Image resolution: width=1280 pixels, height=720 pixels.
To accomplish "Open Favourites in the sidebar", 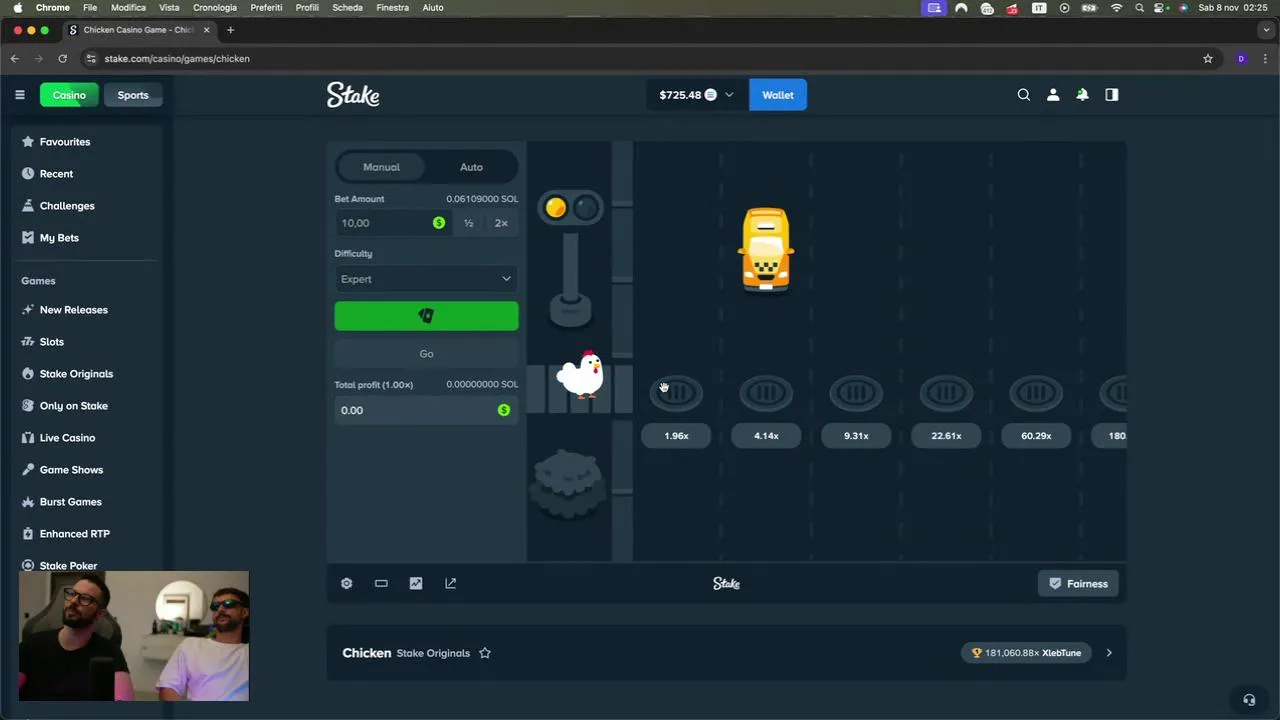I will tap(64, 142).
